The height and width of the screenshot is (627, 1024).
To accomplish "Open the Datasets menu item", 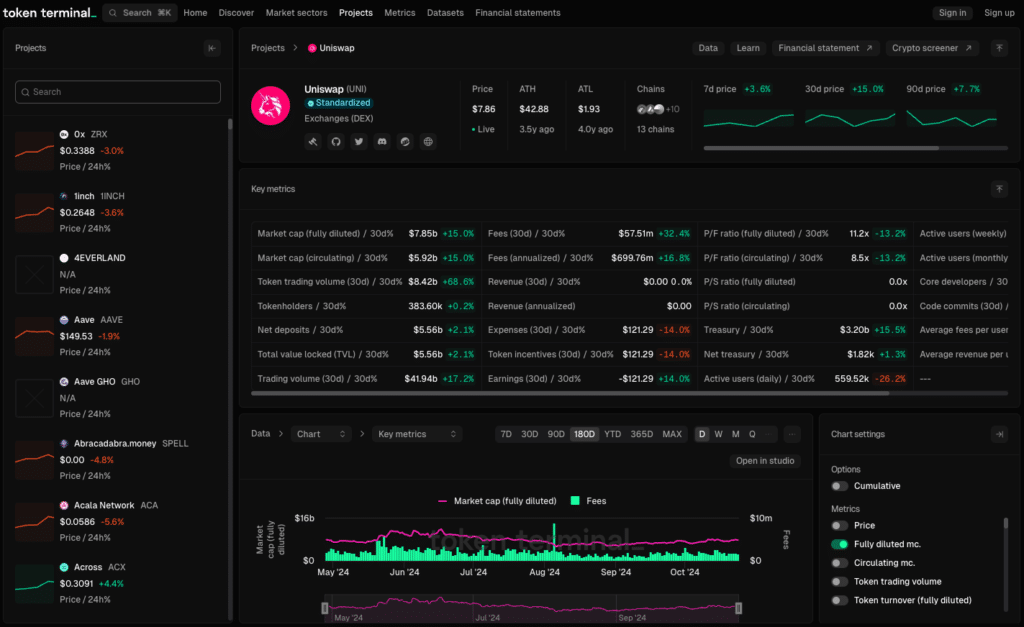I will point(445,13).
